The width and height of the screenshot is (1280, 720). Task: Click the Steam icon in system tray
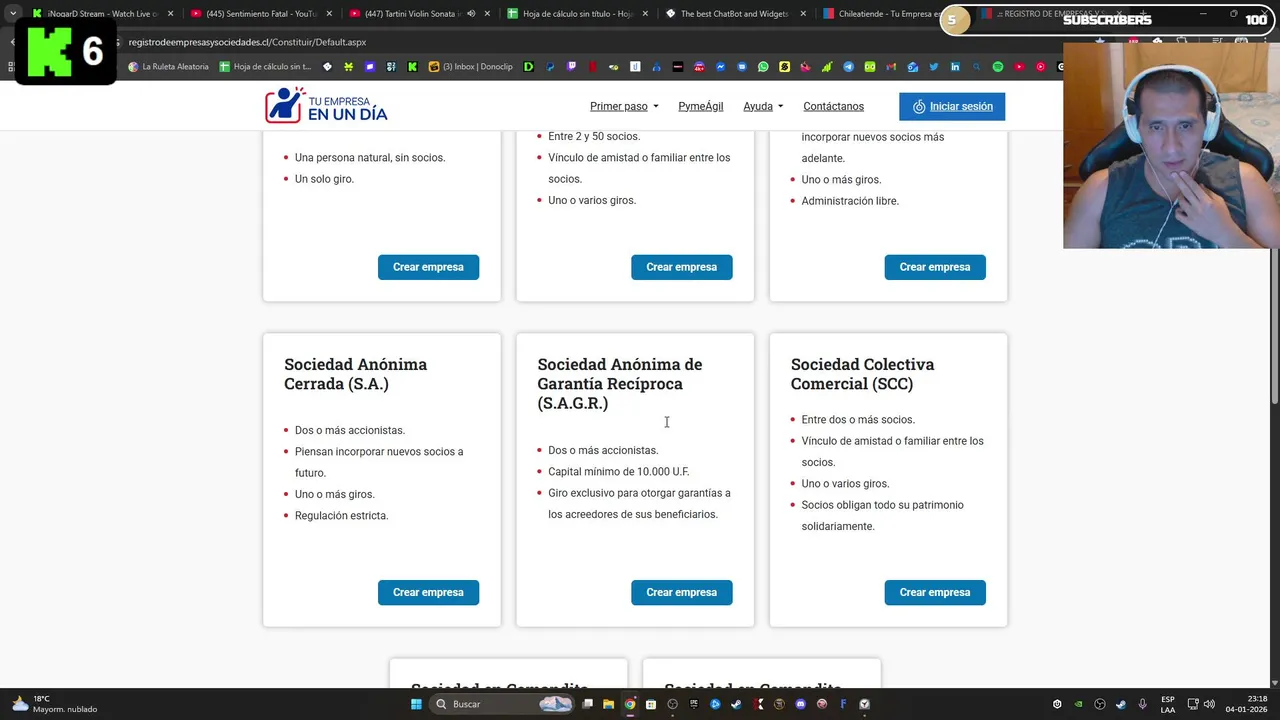(1121, 704)
